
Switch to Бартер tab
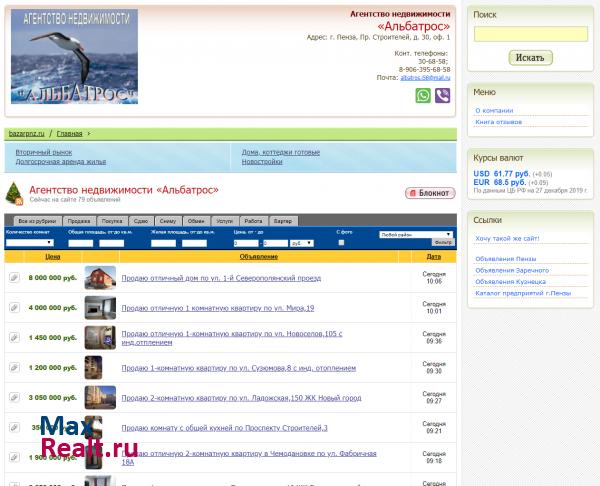[x=283, y=221]
